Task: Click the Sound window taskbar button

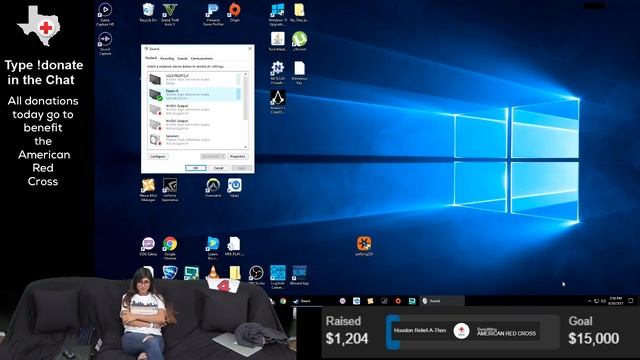Action: (442, 301)
